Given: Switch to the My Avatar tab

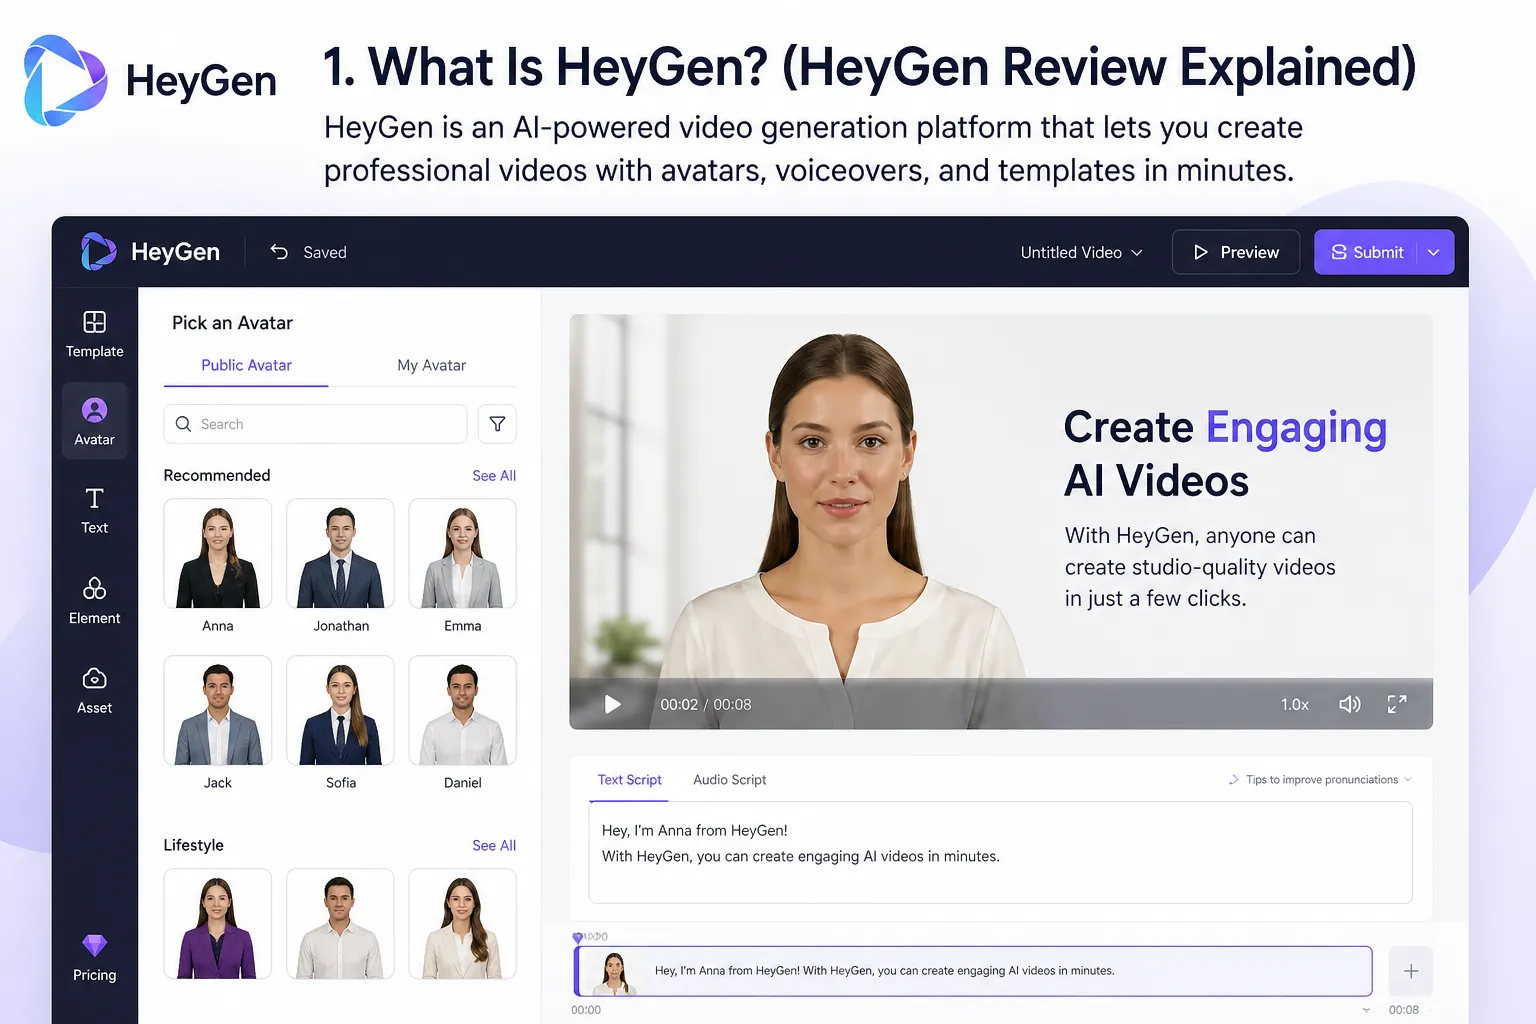Looking at the screenshot, I should [x=431, y=365].
